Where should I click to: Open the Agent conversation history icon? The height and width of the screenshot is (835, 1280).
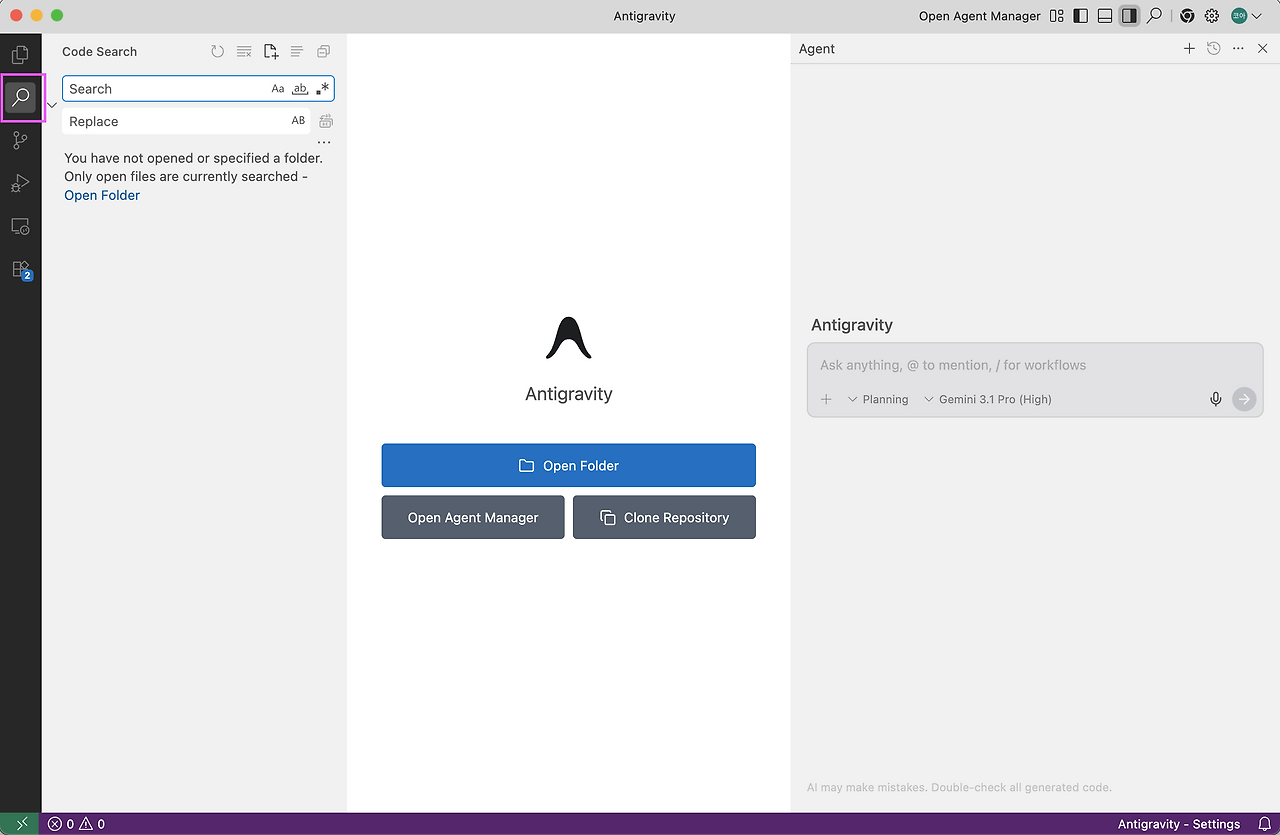(1214, 48)
